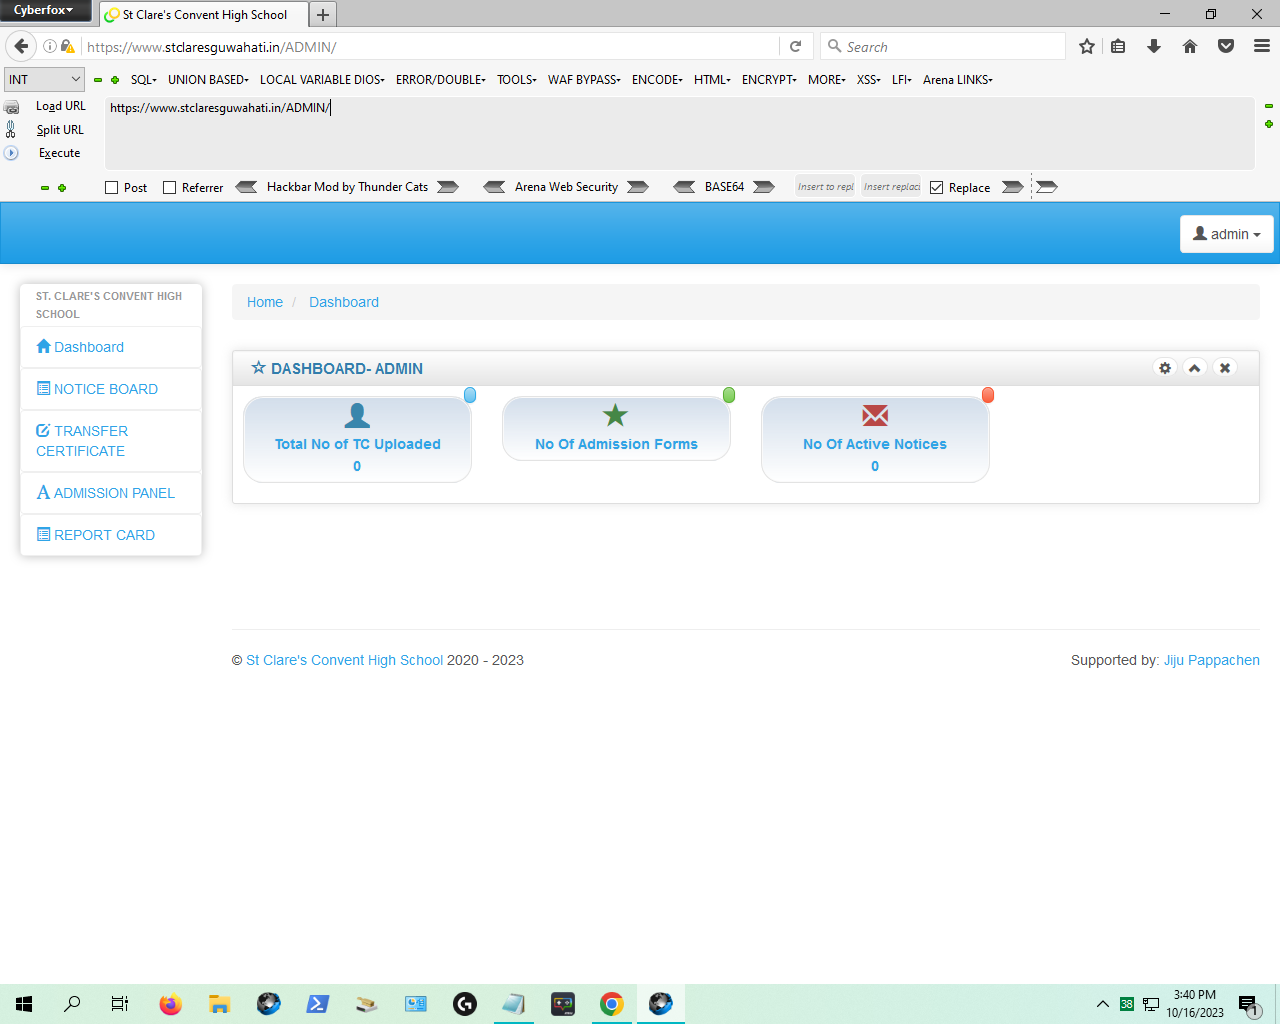Open the admin user dropdown
The width and height of the screenshot is (1280, 1024).
click(x=1227, y=234)
